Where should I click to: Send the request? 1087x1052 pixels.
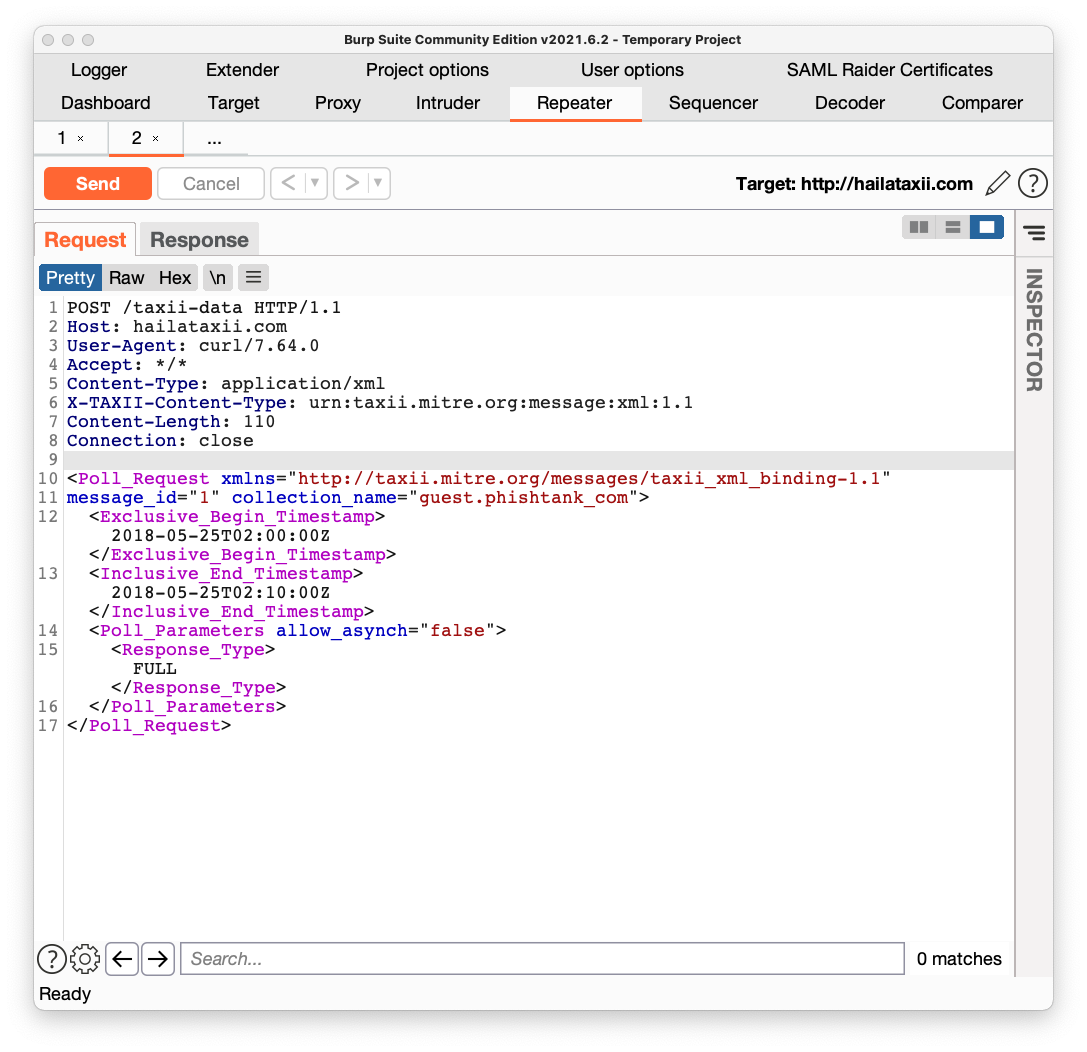98,184
